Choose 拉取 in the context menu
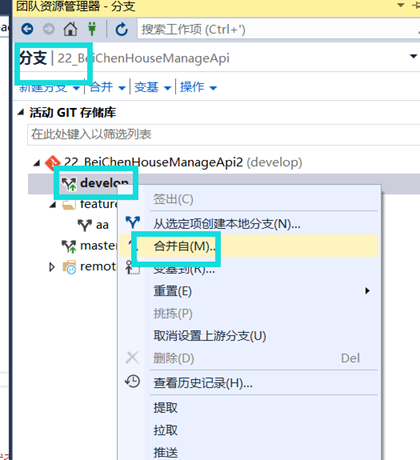Viewport: 420px width, 460px height. 249,430
